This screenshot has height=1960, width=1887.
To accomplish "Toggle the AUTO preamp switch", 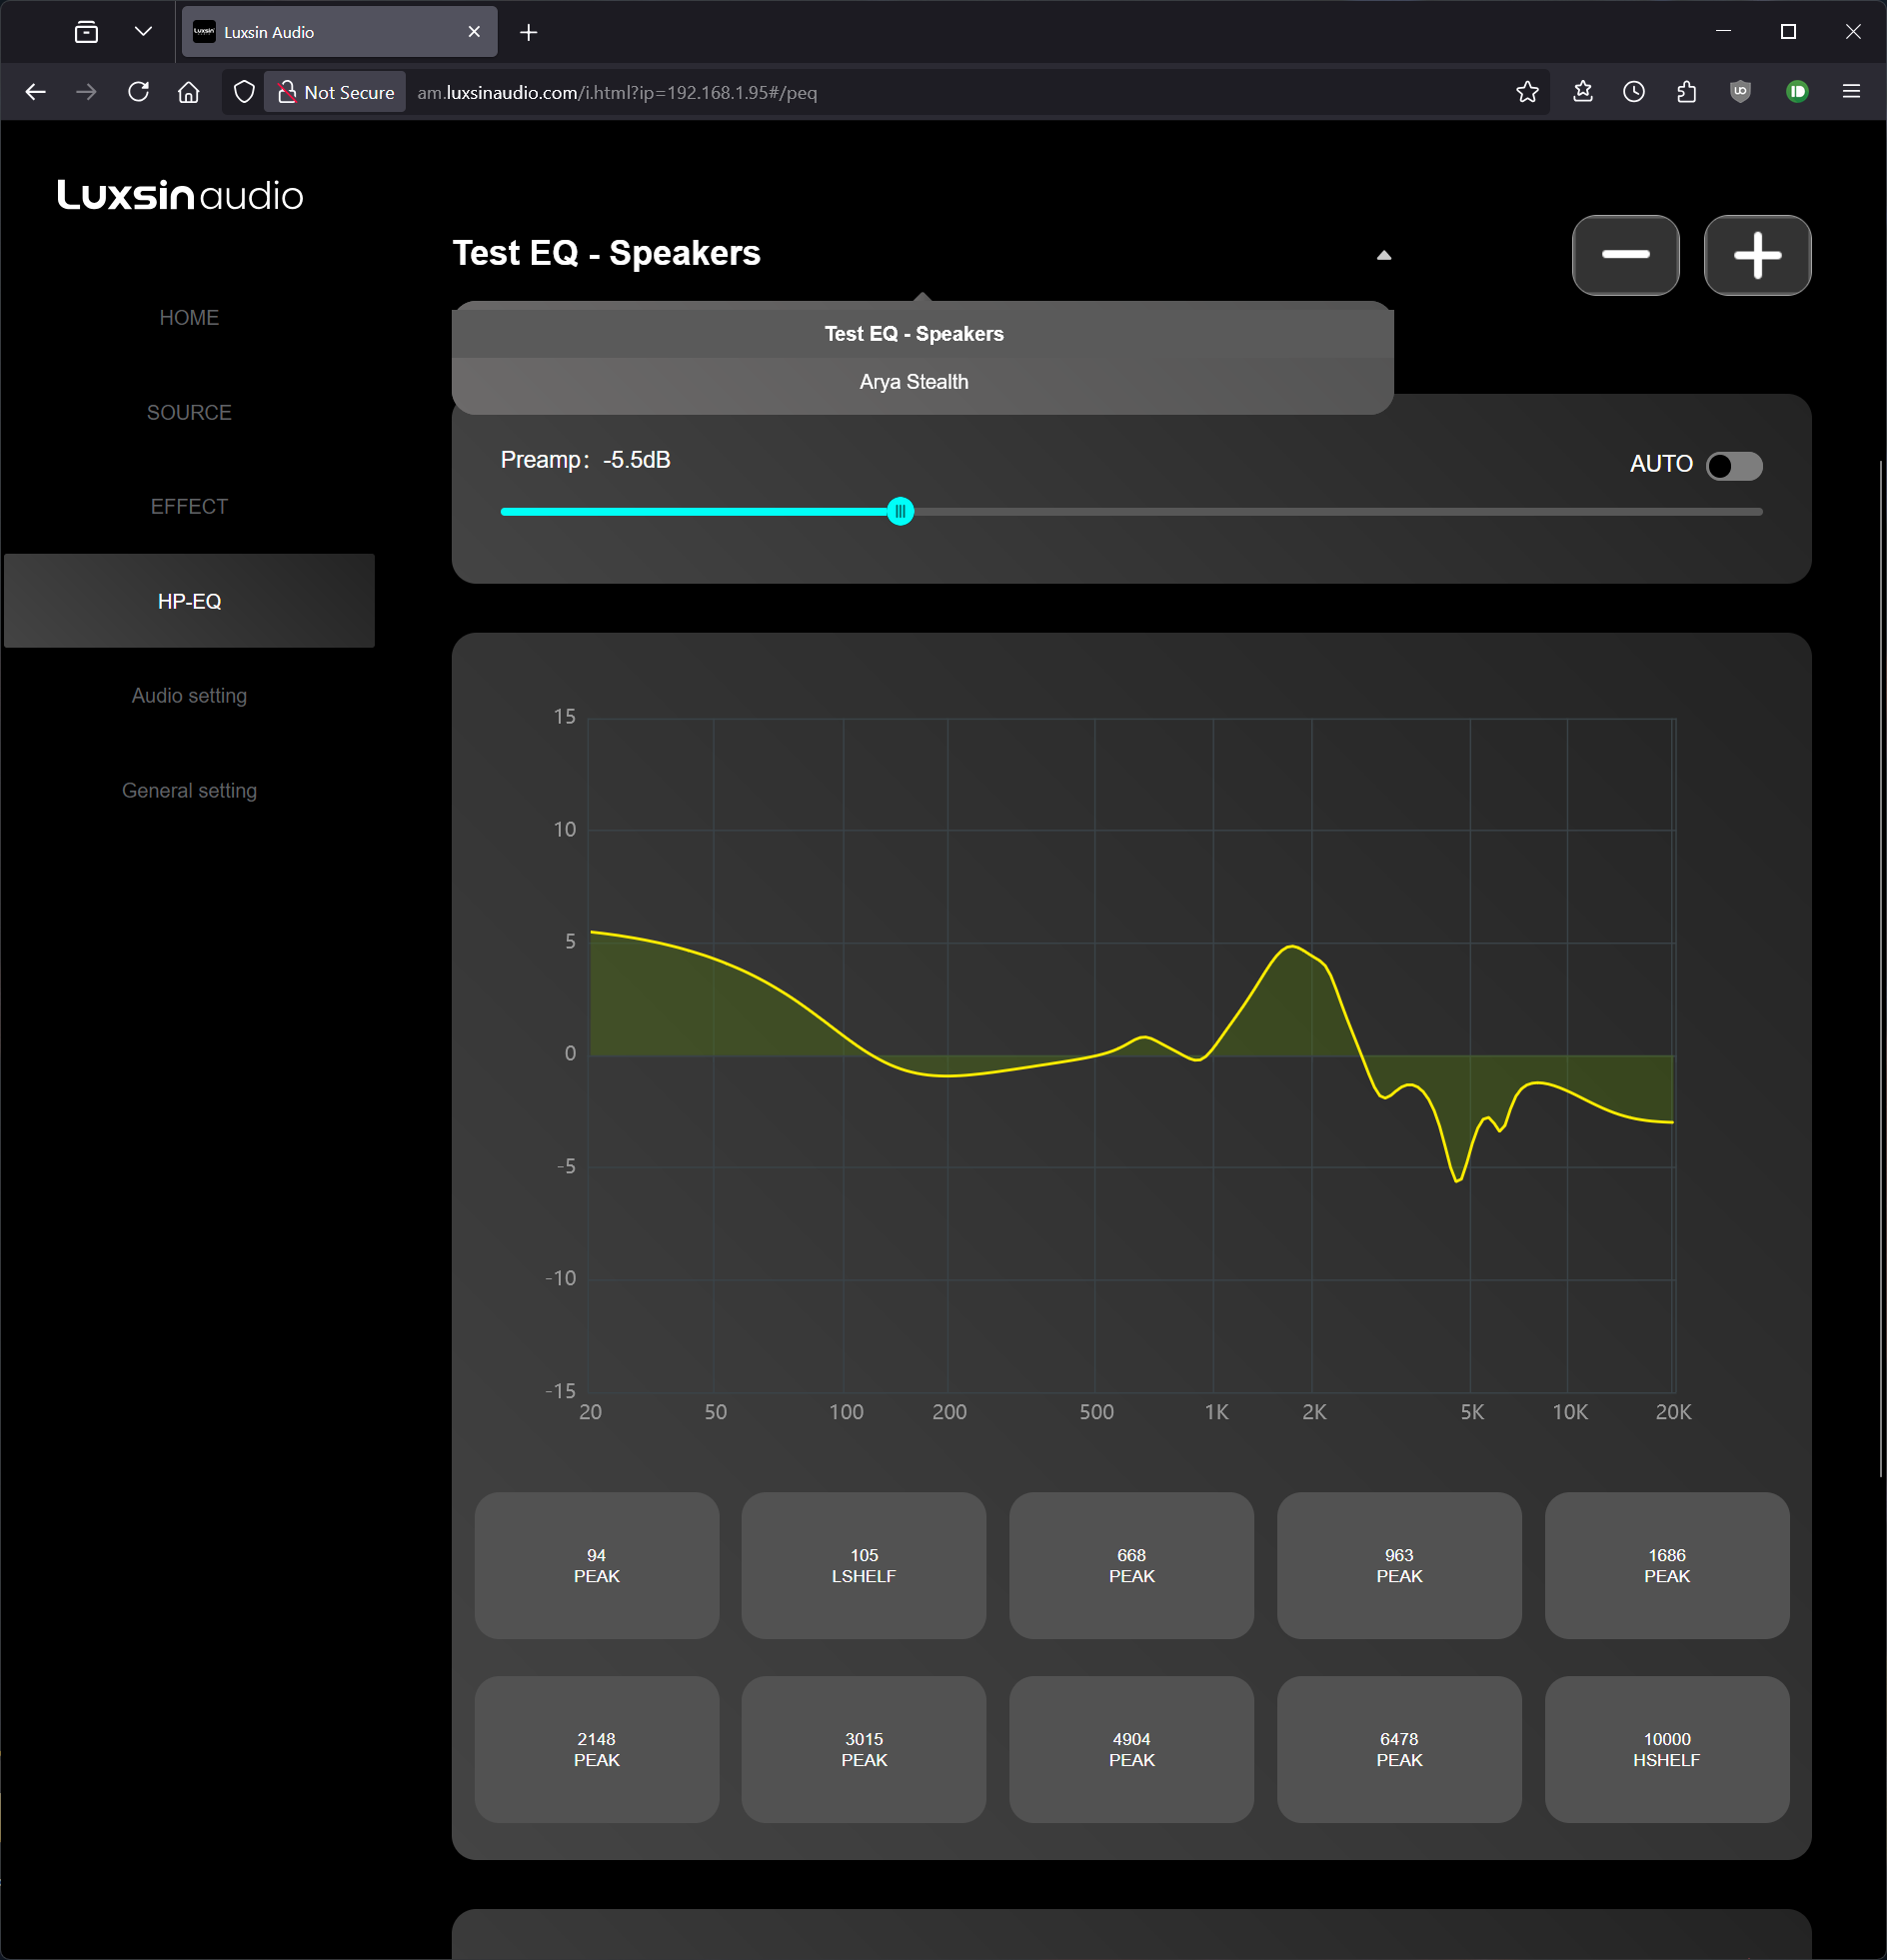I will click(1734, 465).
